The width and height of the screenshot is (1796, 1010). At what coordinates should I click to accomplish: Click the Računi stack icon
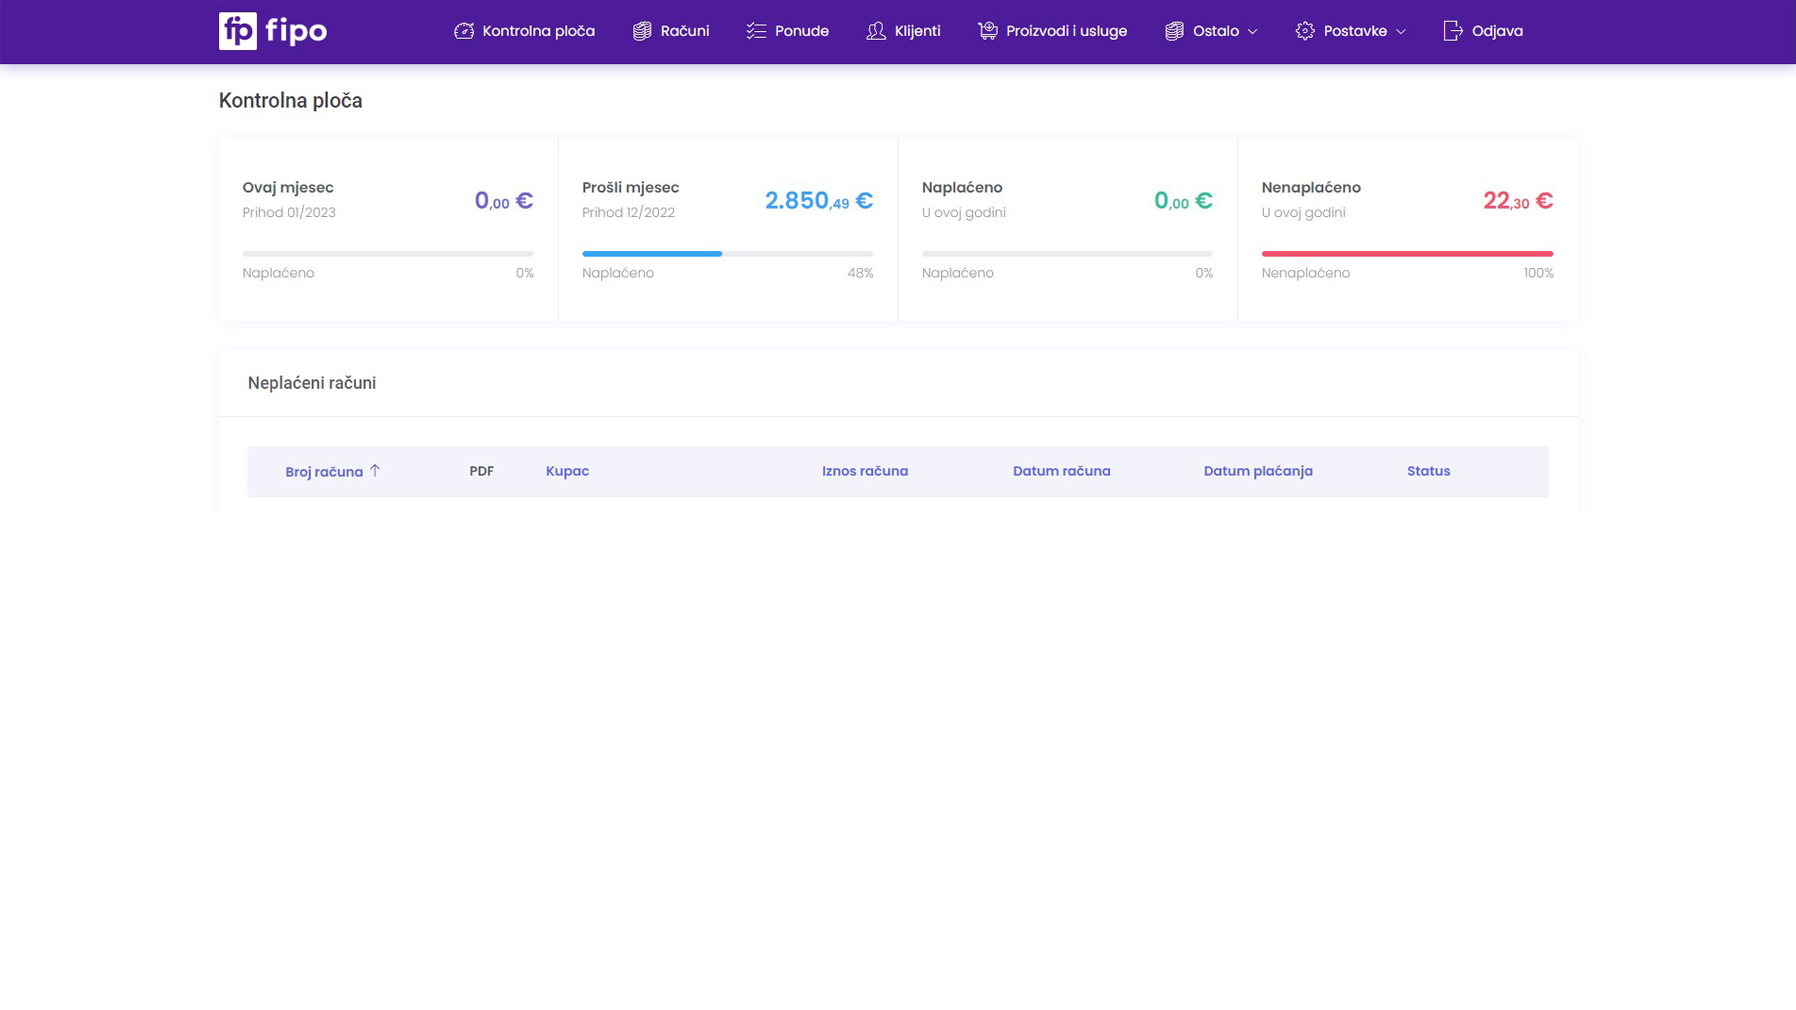642,31
